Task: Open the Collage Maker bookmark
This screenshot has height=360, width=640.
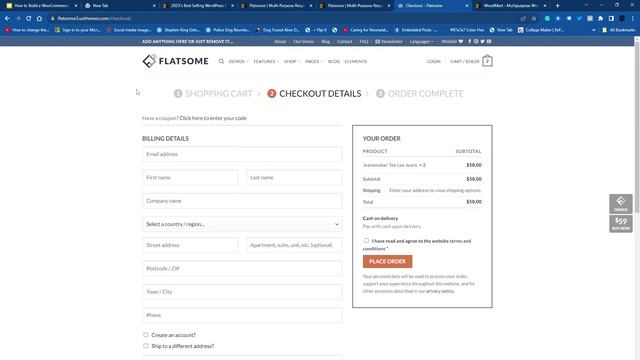Action: 541,30
